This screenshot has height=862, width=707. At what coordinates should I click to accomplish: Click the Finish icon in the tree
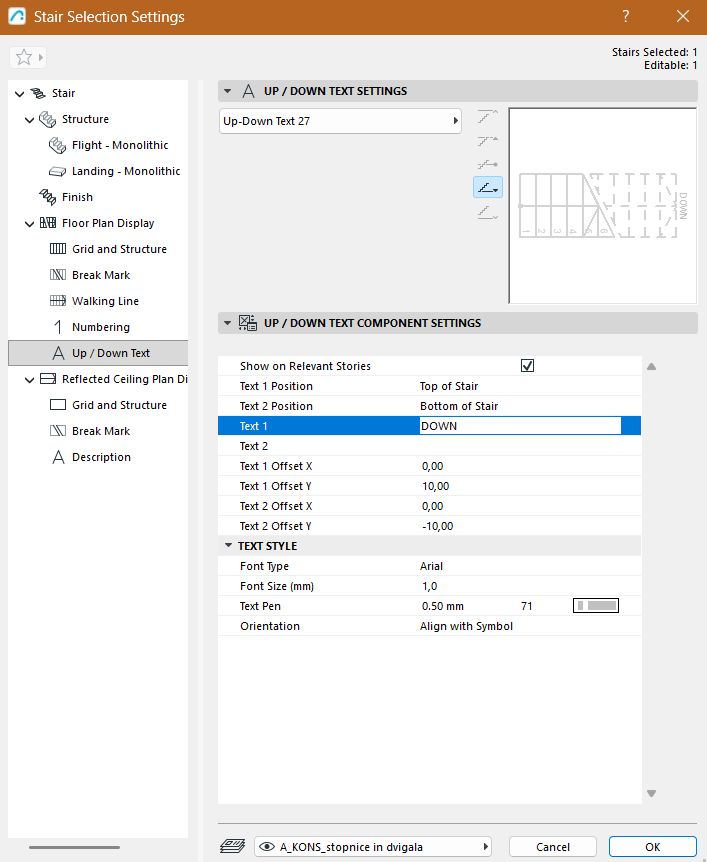point(47,197)
